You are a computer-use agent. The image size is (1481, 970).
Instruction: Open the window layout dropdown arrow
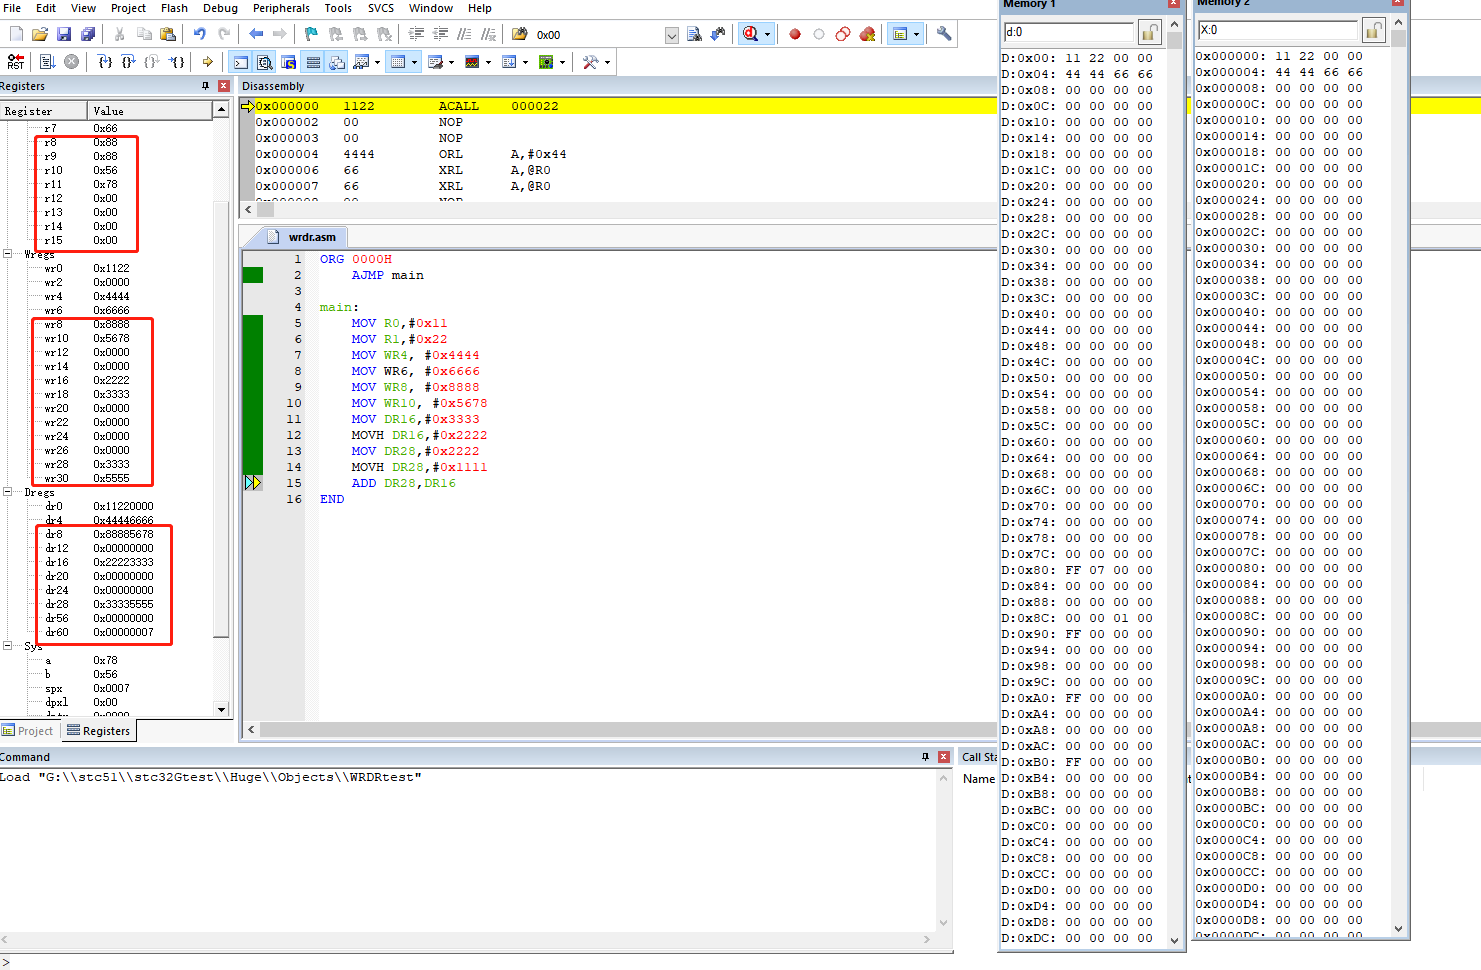(916, 34)
